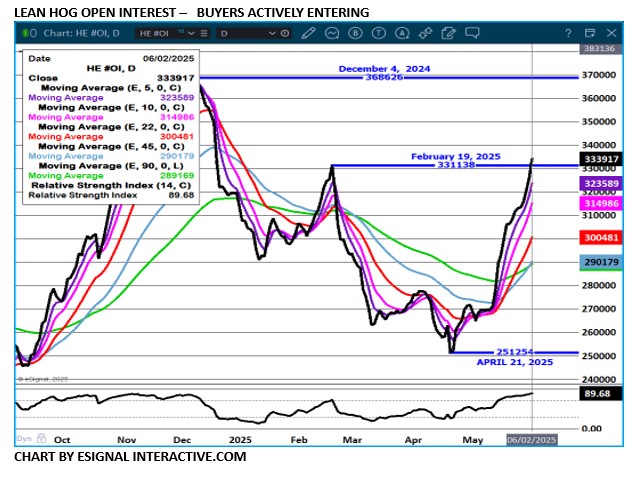Click the clock icon beside interval box
The image size is (639, 478).
[x=286, y=33]
